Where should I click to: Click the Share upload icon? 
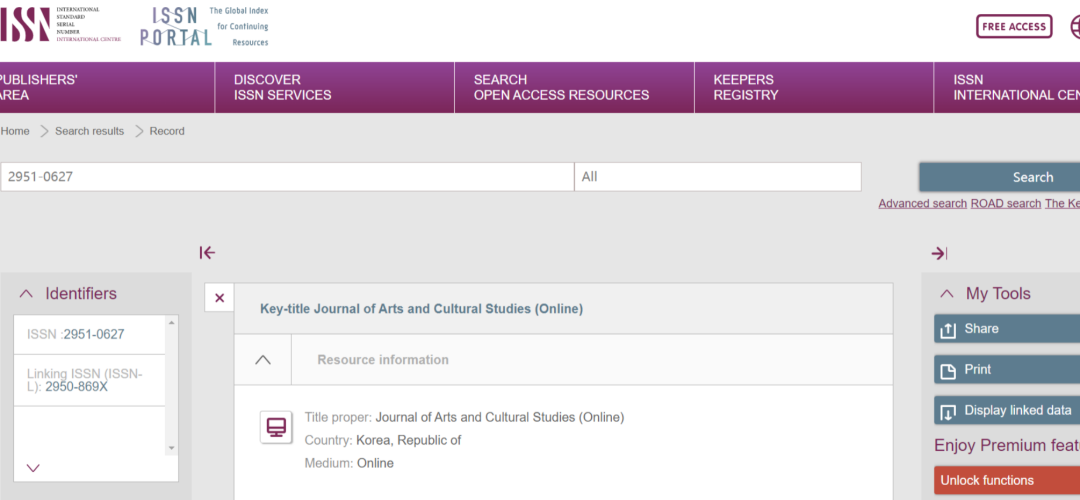point(948,330)
